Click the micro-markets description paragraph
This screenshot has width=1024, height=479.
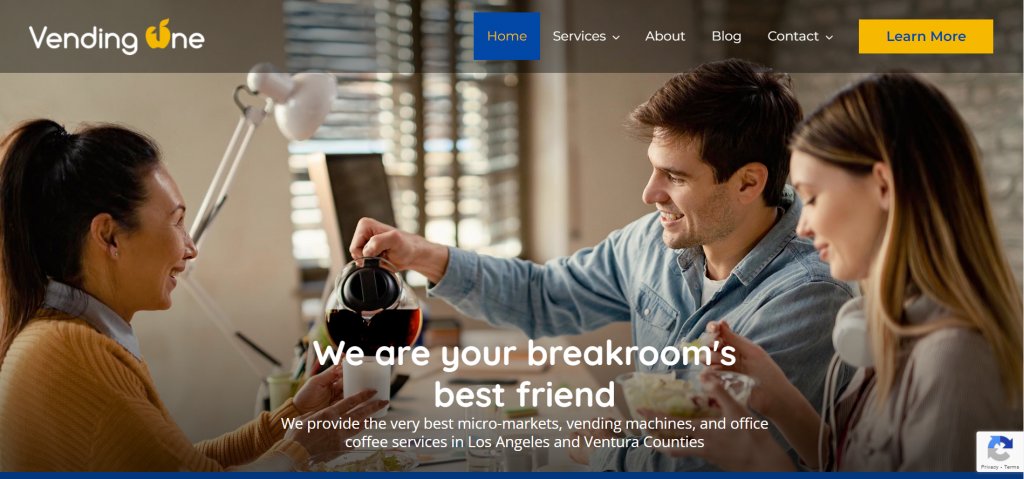tap(524, 433)
